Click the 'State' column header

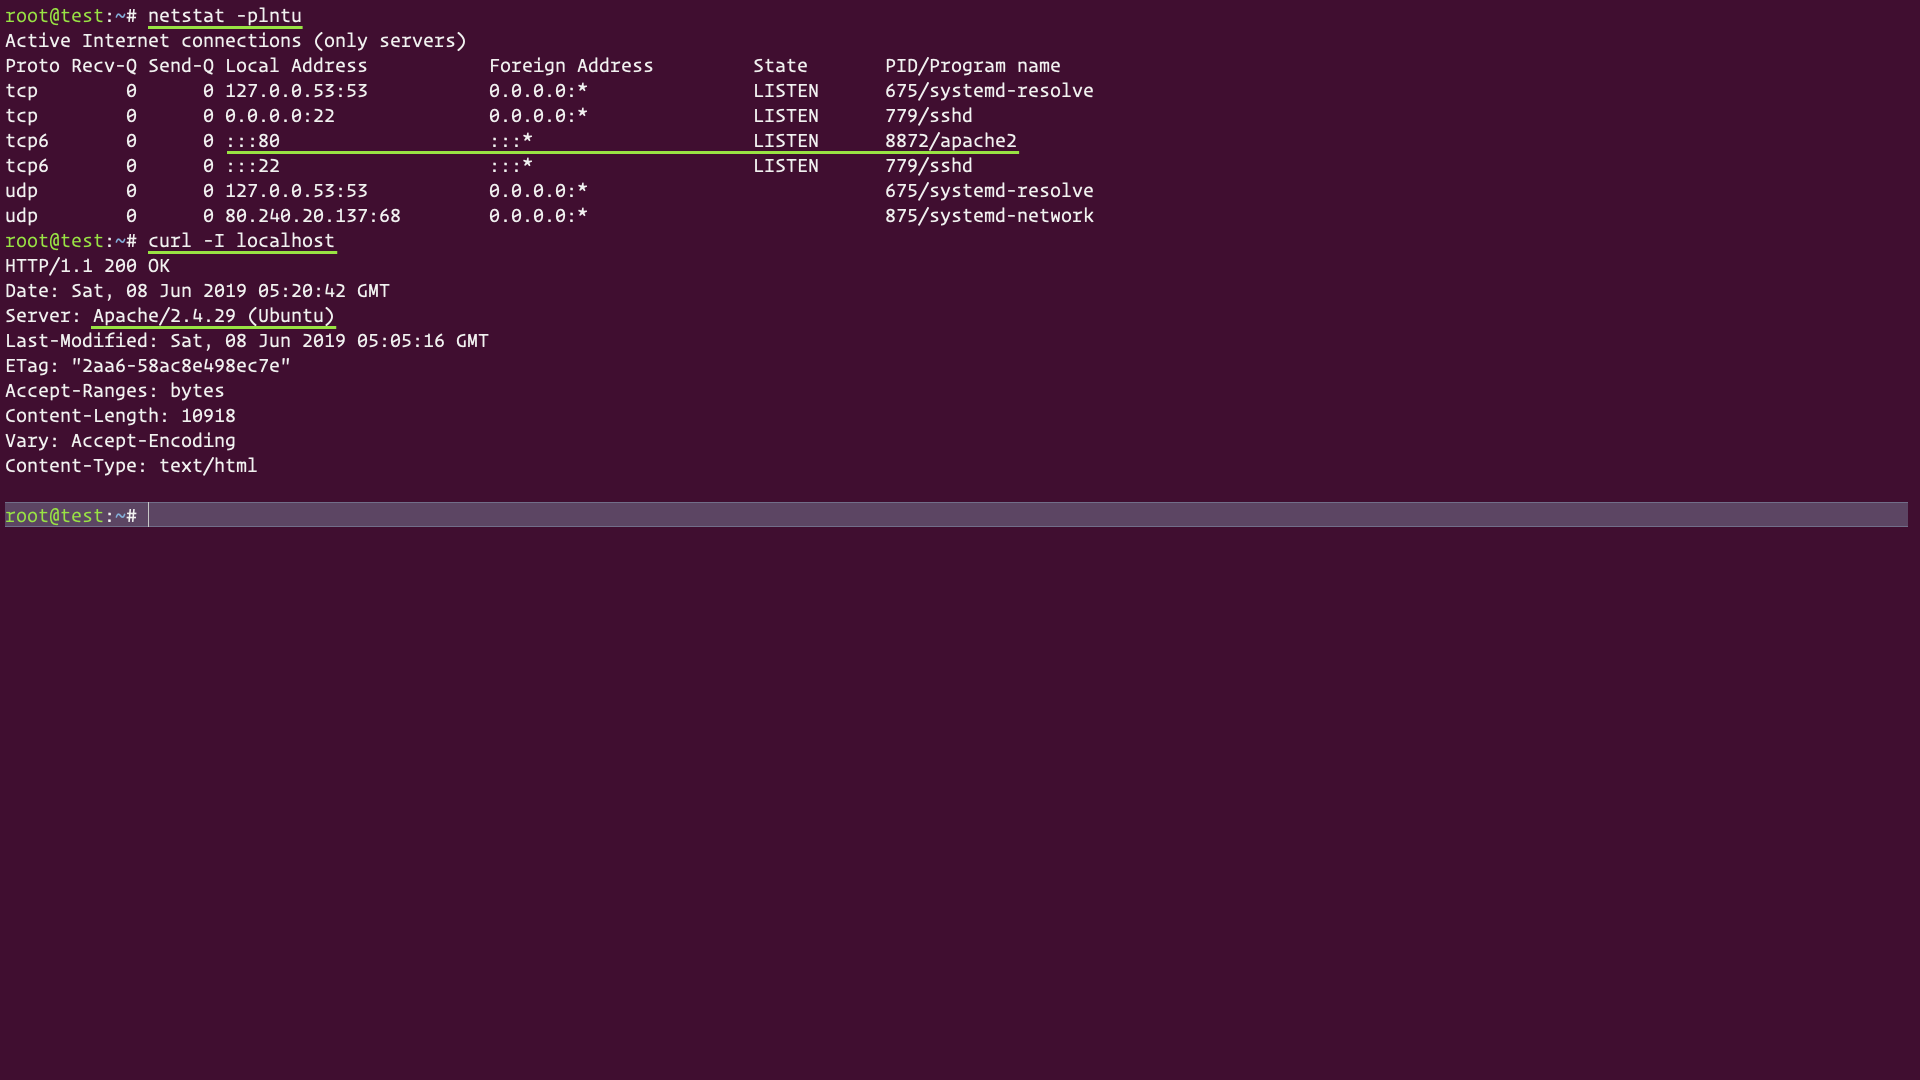[780, 66]
